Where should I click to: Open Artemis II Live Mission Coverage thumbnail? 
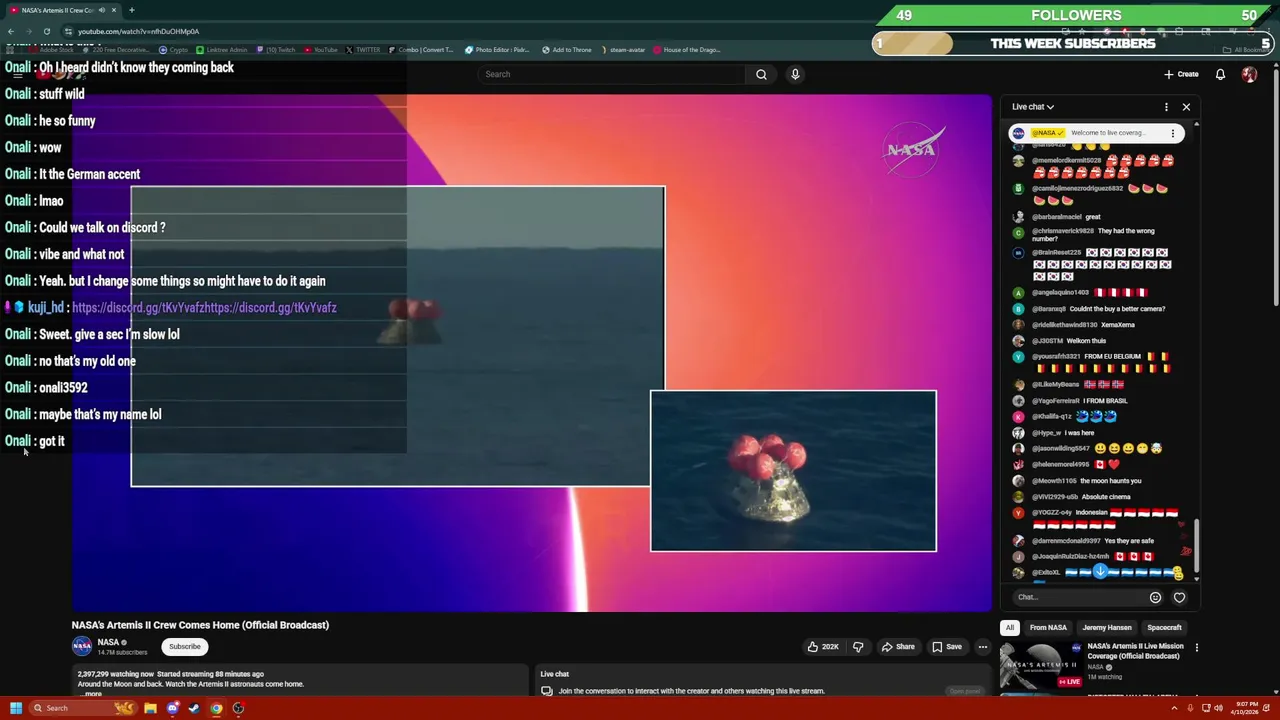tap(1040, 665)
